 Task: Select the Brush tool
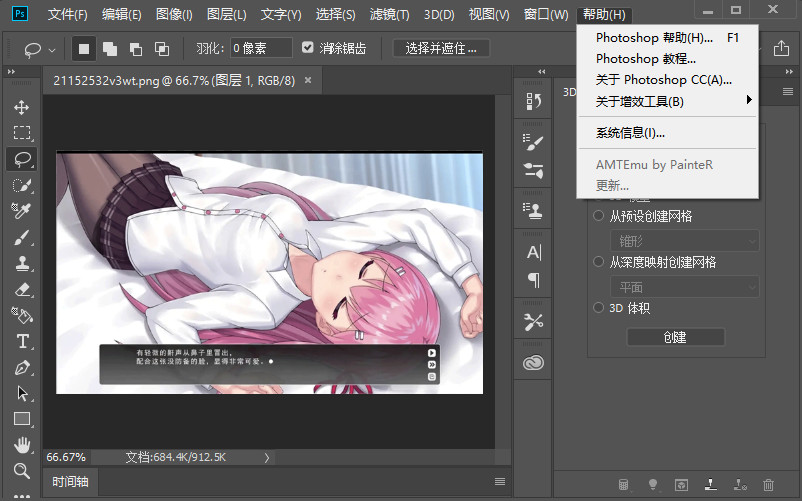(x=21, y=237)
